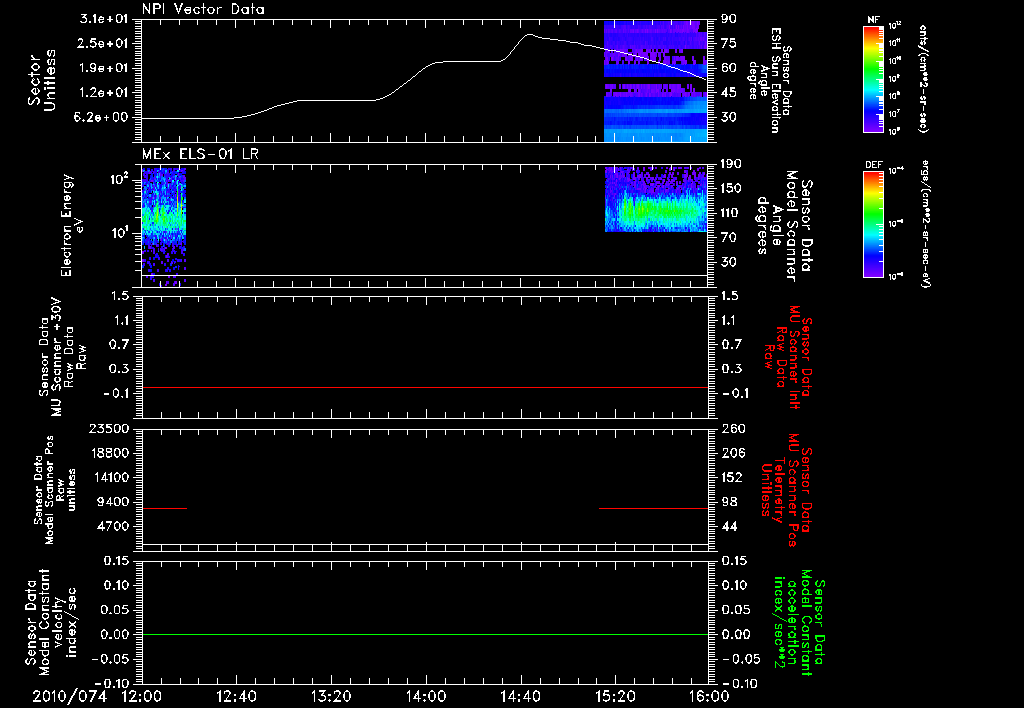Image resolution: width=1024 pixels, height=708 pixels.
Task: Click the 2010/074 date label
Action: [x=69, y=696]
